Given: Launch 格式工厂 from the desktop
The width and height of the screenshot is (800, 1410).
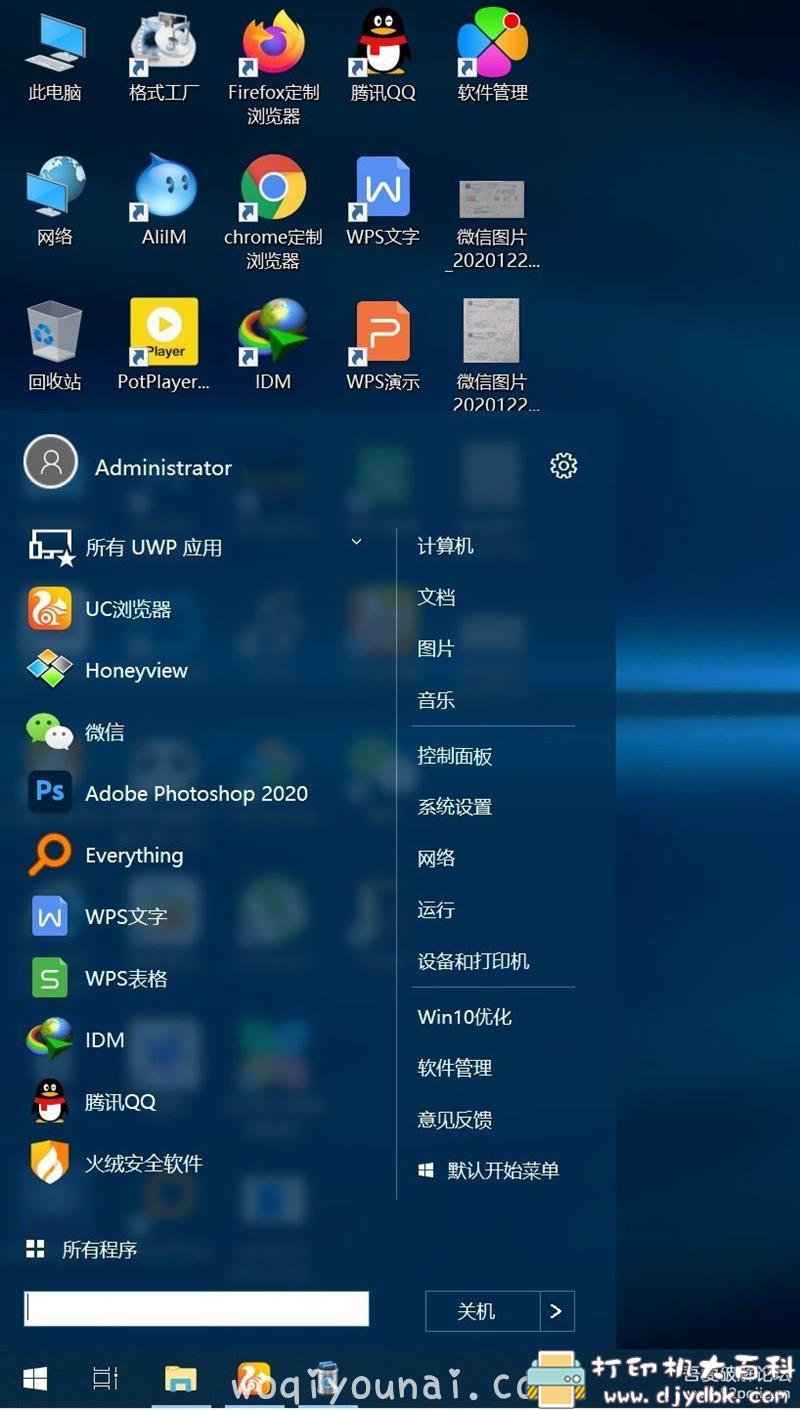Looking at the screenshot, I should tap(164, 58).
